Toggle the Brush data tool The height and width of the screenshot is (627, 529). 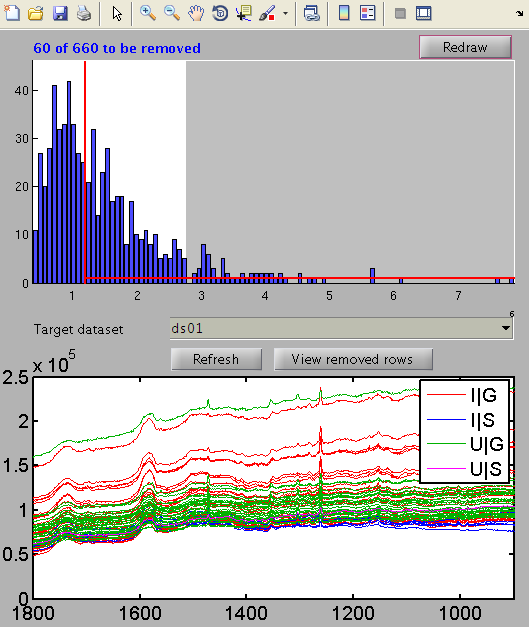(x=267, y=13)
